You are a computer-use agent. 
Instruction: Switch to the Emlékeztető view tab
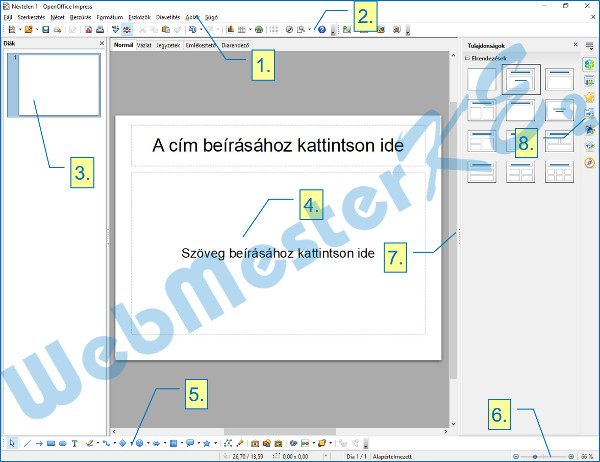(x=201, y=45)
